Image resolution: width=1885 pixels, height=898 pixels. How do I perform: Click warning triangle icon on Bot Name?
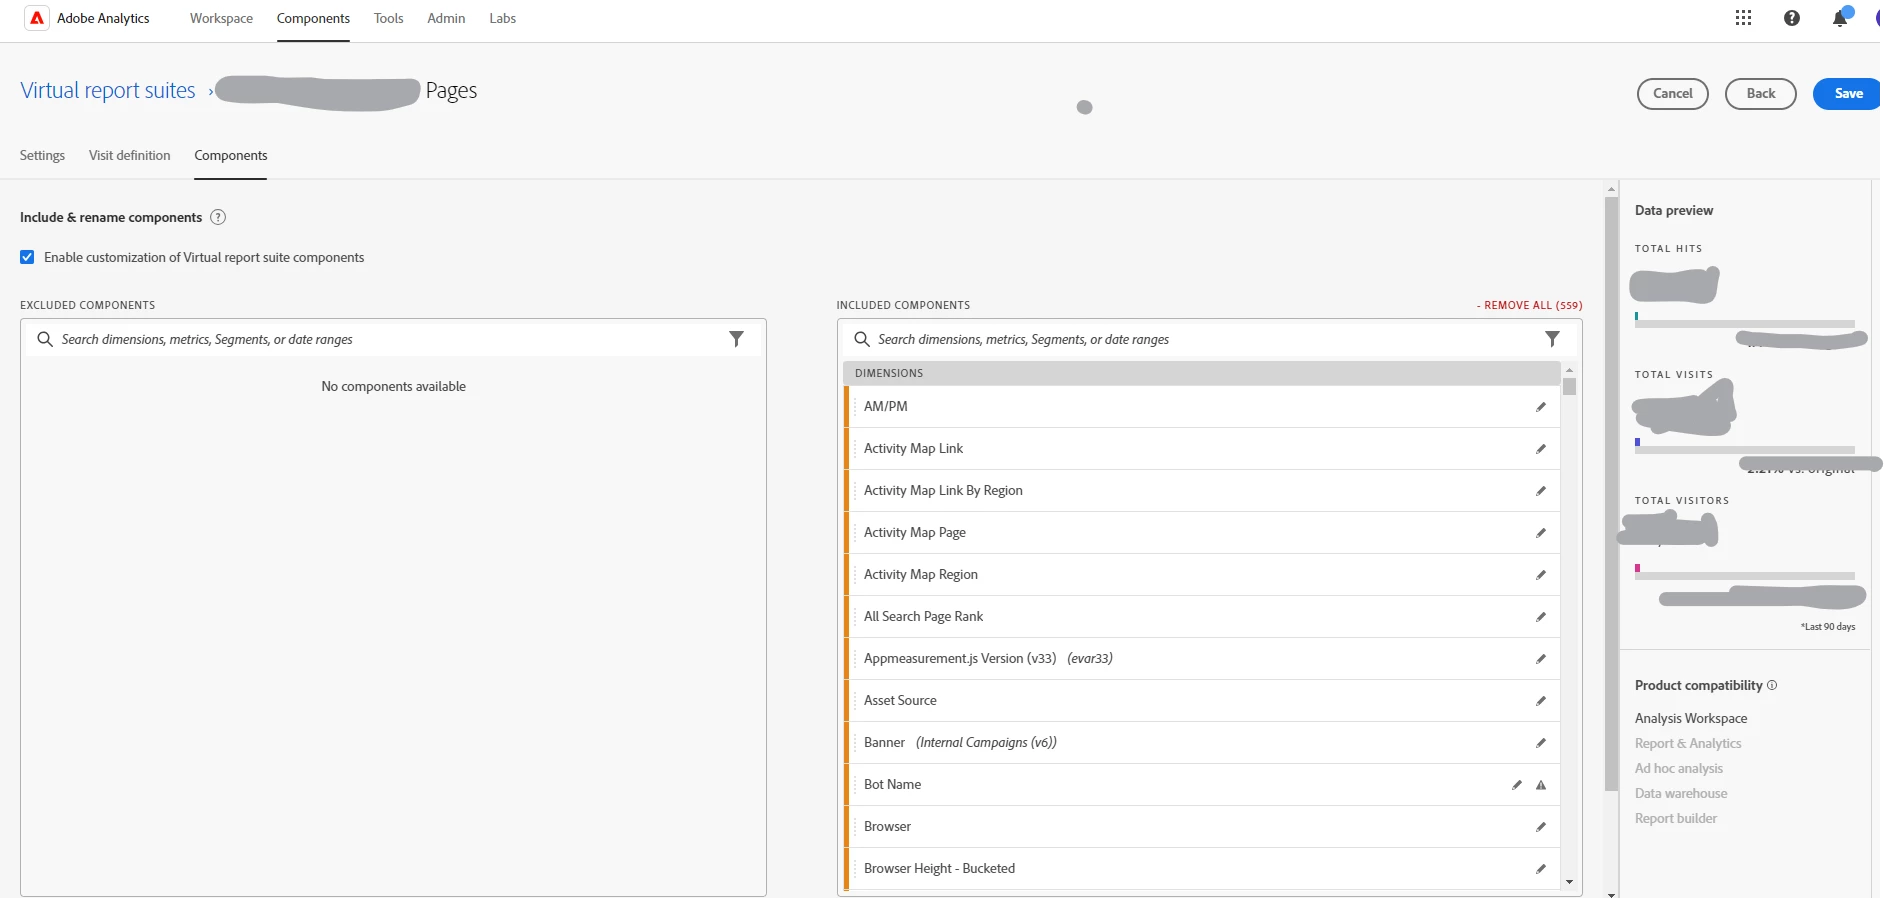(x=1541, y=785)
